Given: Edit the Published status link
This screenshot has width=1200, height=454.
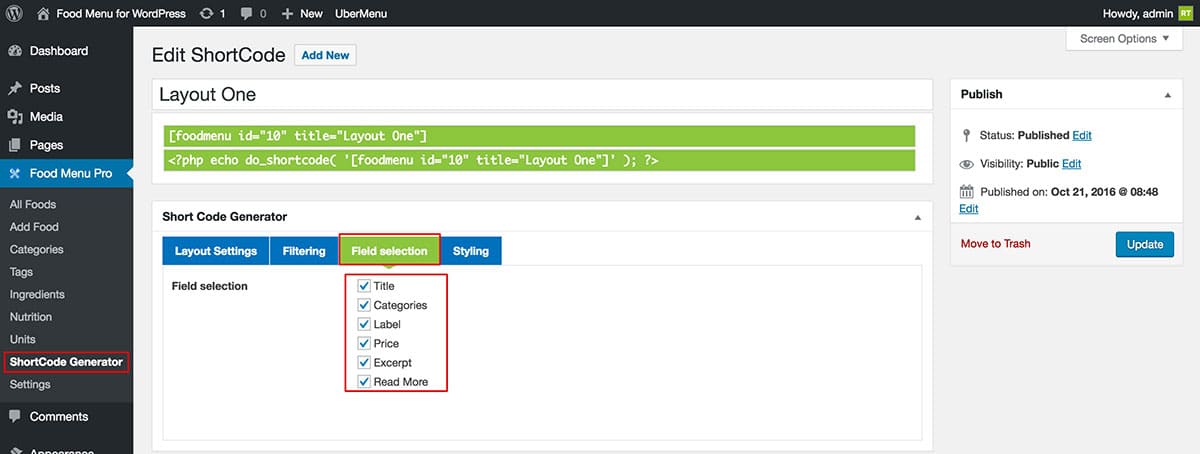Looking at the screenshot, I should [1082, 135].
